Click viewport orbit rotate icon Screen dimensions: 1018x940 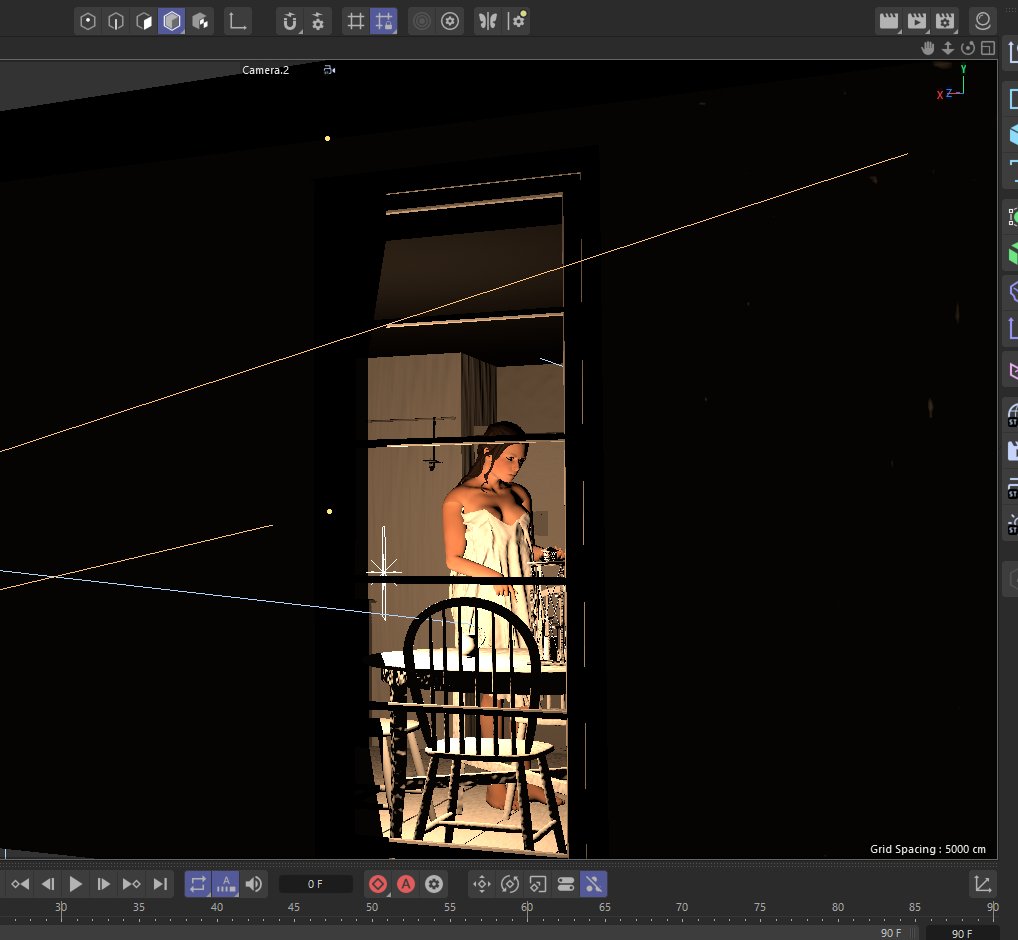(968, 48)
